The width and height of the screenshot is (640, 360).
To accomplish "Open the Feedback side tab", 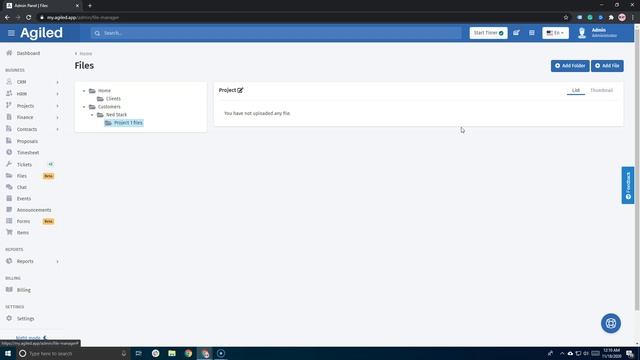I will click(x=628, y=185).
